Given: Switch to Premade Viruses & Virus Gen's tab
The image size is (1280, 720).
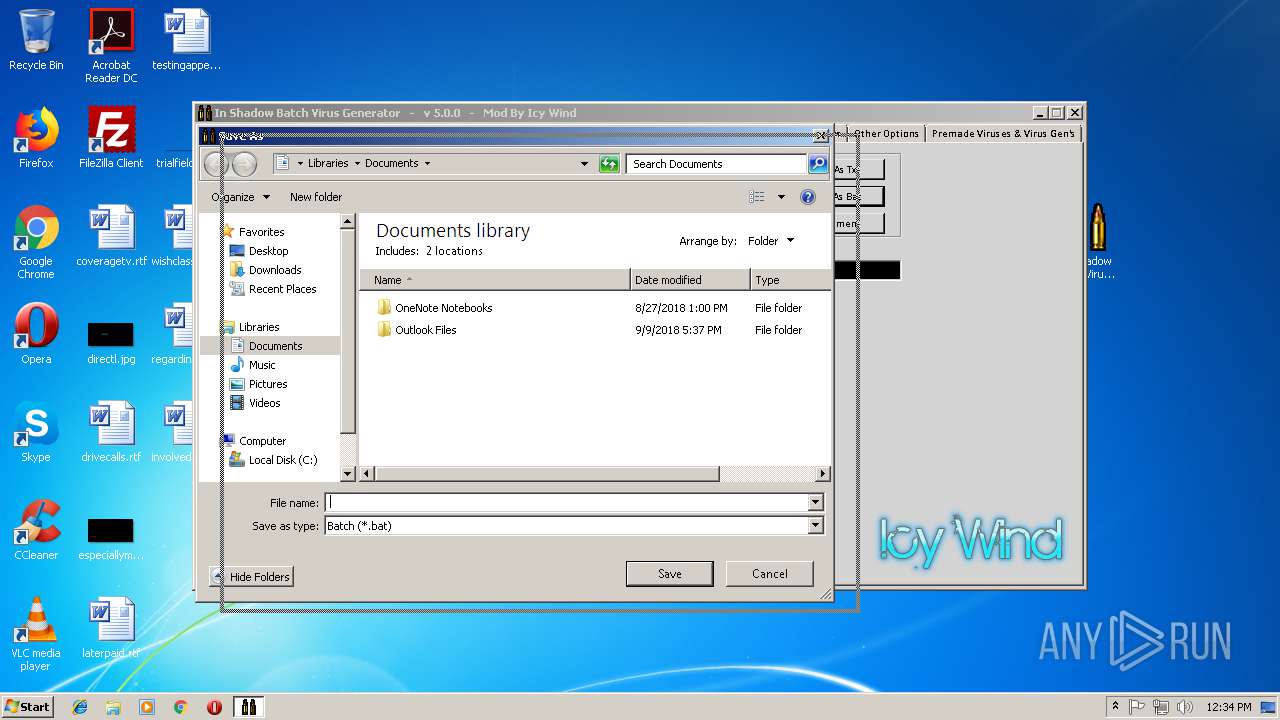Looking at the screenshot, I should click(x=1003, y=134).
